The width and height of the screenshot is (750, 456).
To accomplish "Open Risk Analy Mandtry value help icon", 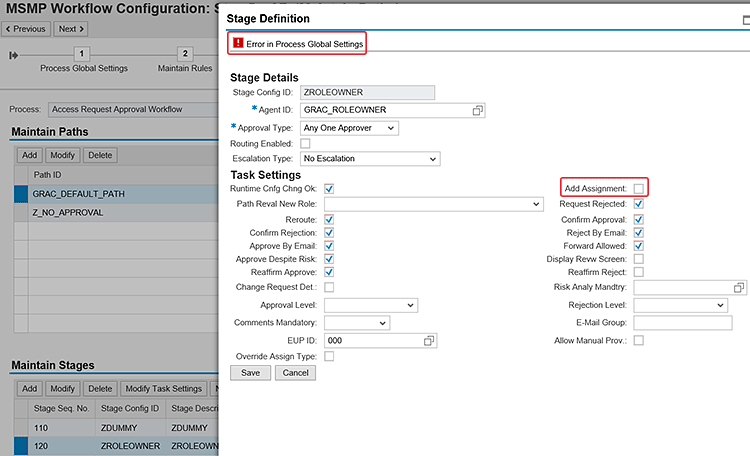I will point(739,287).
